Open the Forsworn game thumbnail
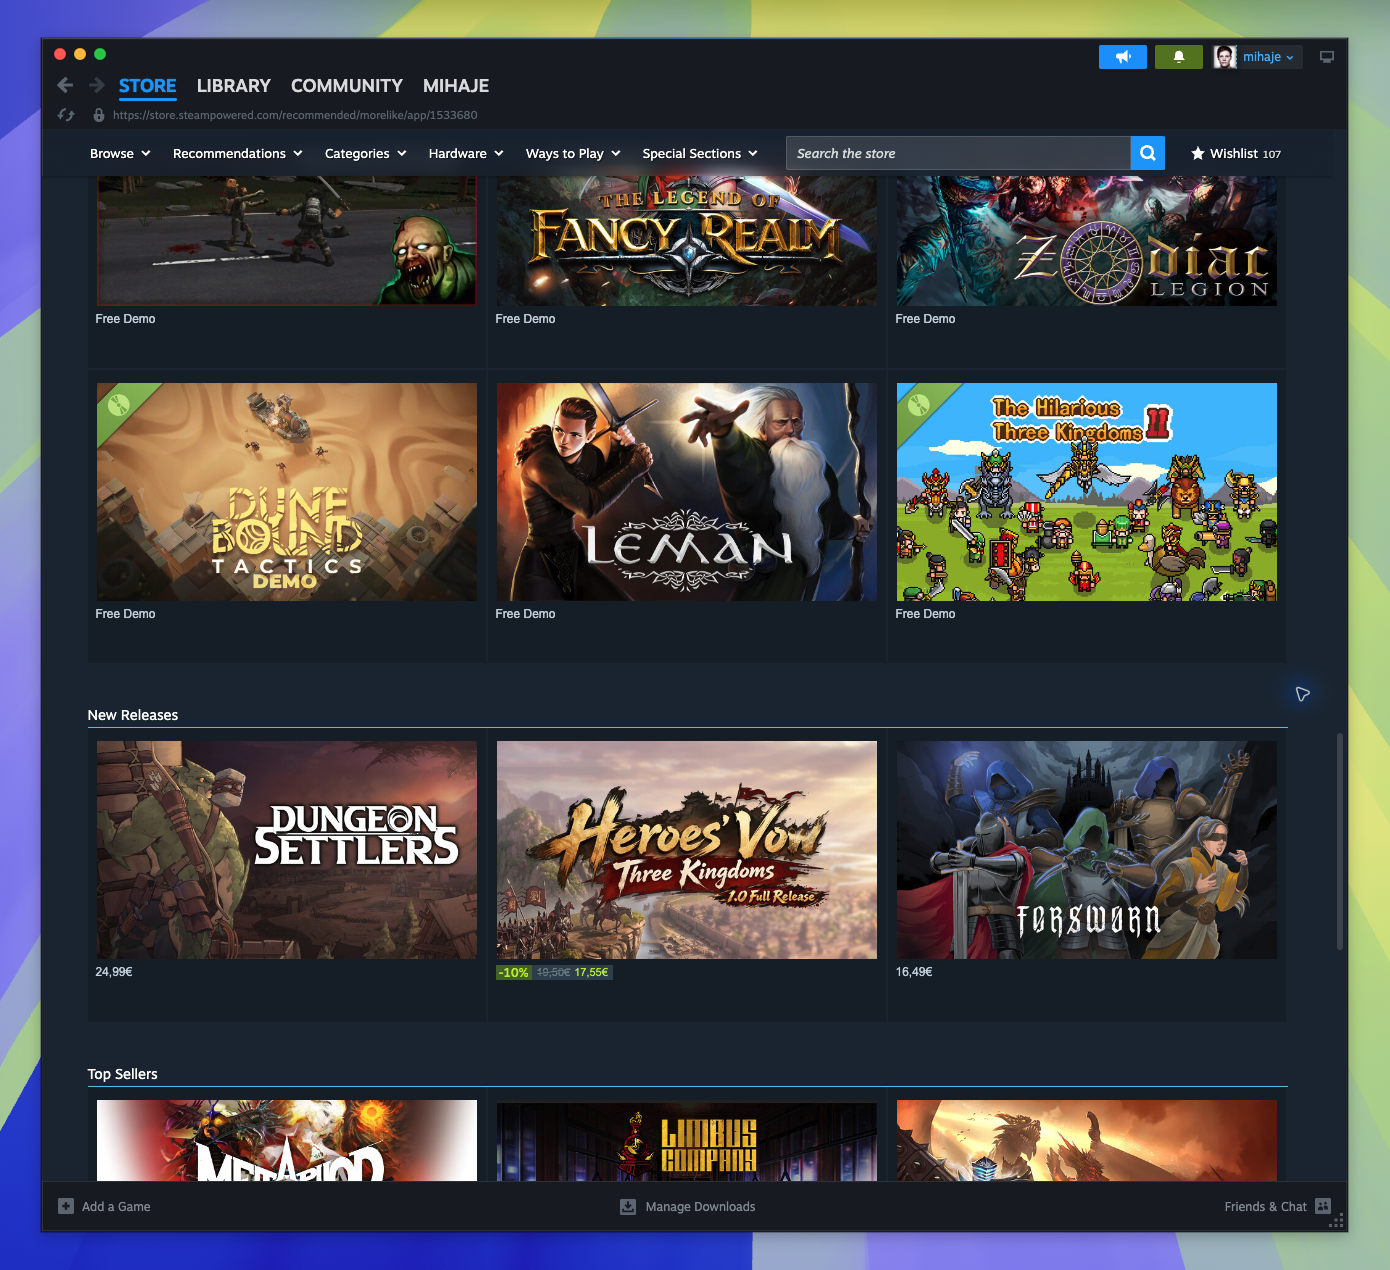The height and width of the screenshot is (1270, 1390). coord(1087,850)
